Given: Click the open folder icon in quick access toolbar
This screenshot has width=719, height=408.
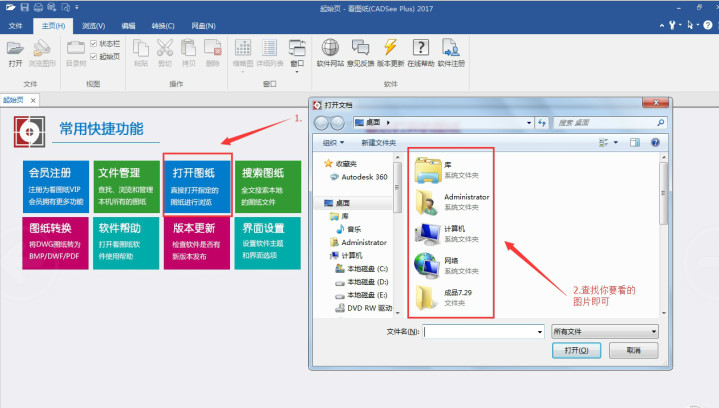Looking at the screenshot, I should point(10,7).
